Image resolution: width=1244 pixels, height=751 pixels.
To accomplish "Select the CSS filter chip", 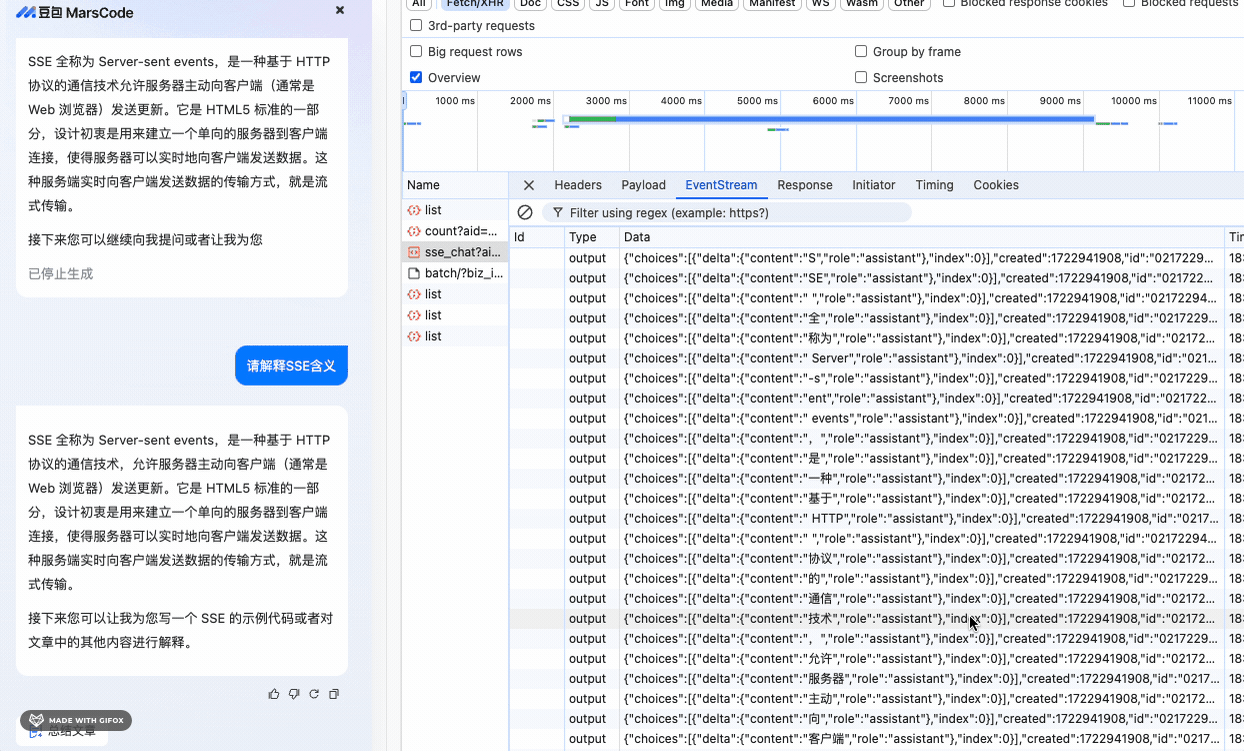I will pyautogui.click(x=568, y=4).
